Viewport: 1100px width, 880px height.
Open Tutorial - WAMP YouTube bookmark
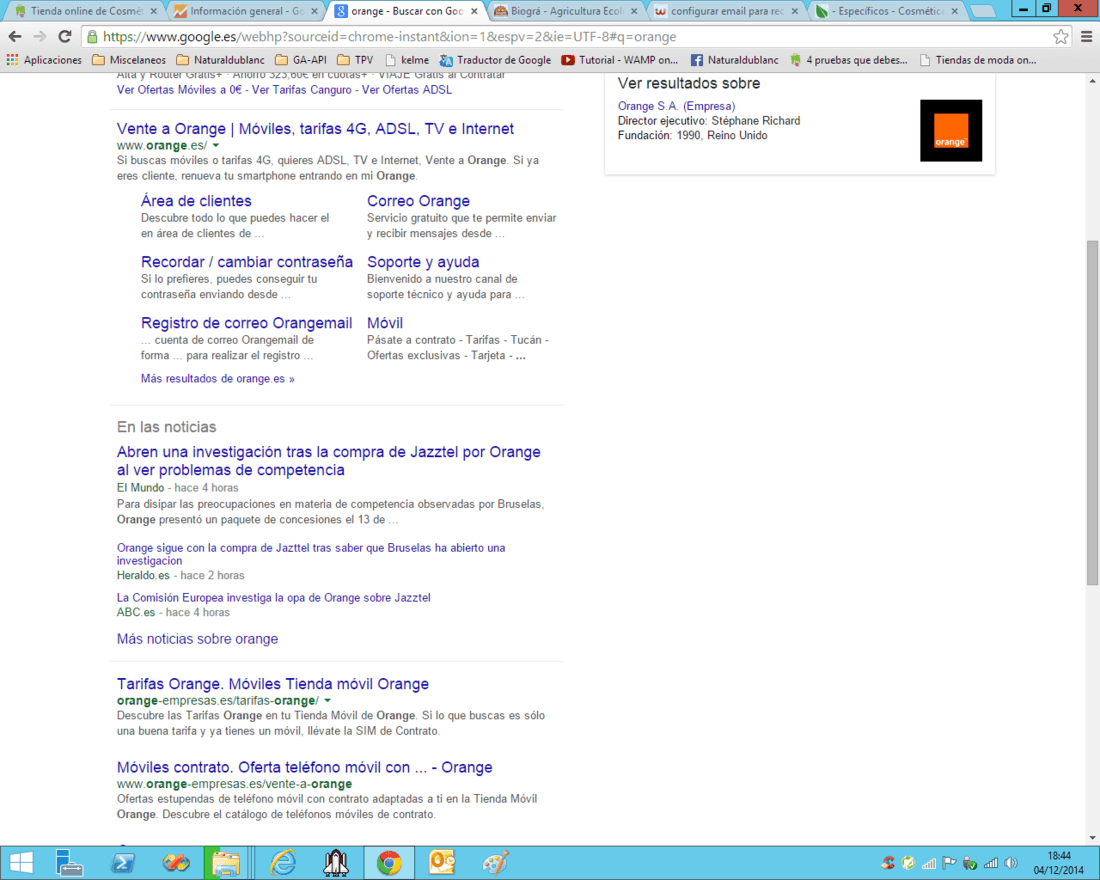619,60
